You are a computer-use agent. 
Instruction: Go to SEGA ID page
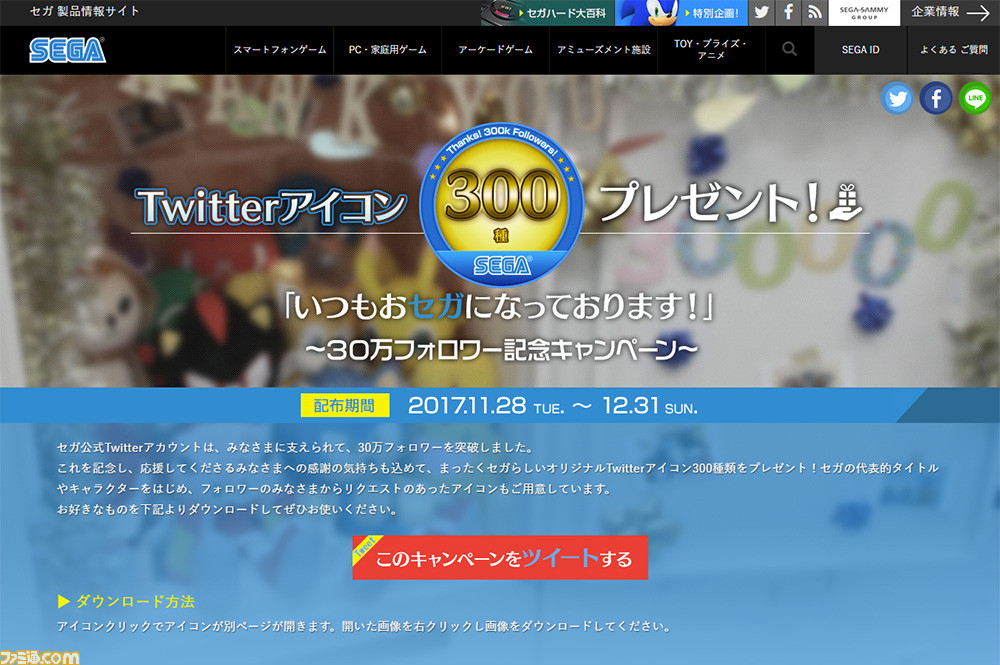click(x=860, y=50)
